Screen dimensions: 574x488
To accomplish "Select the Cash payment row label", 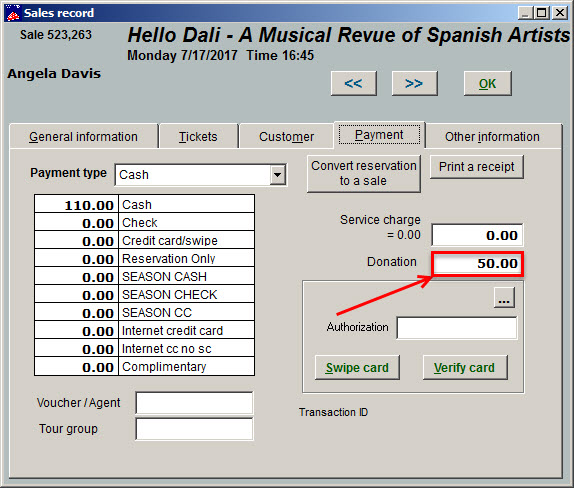I will click(187, 204).
